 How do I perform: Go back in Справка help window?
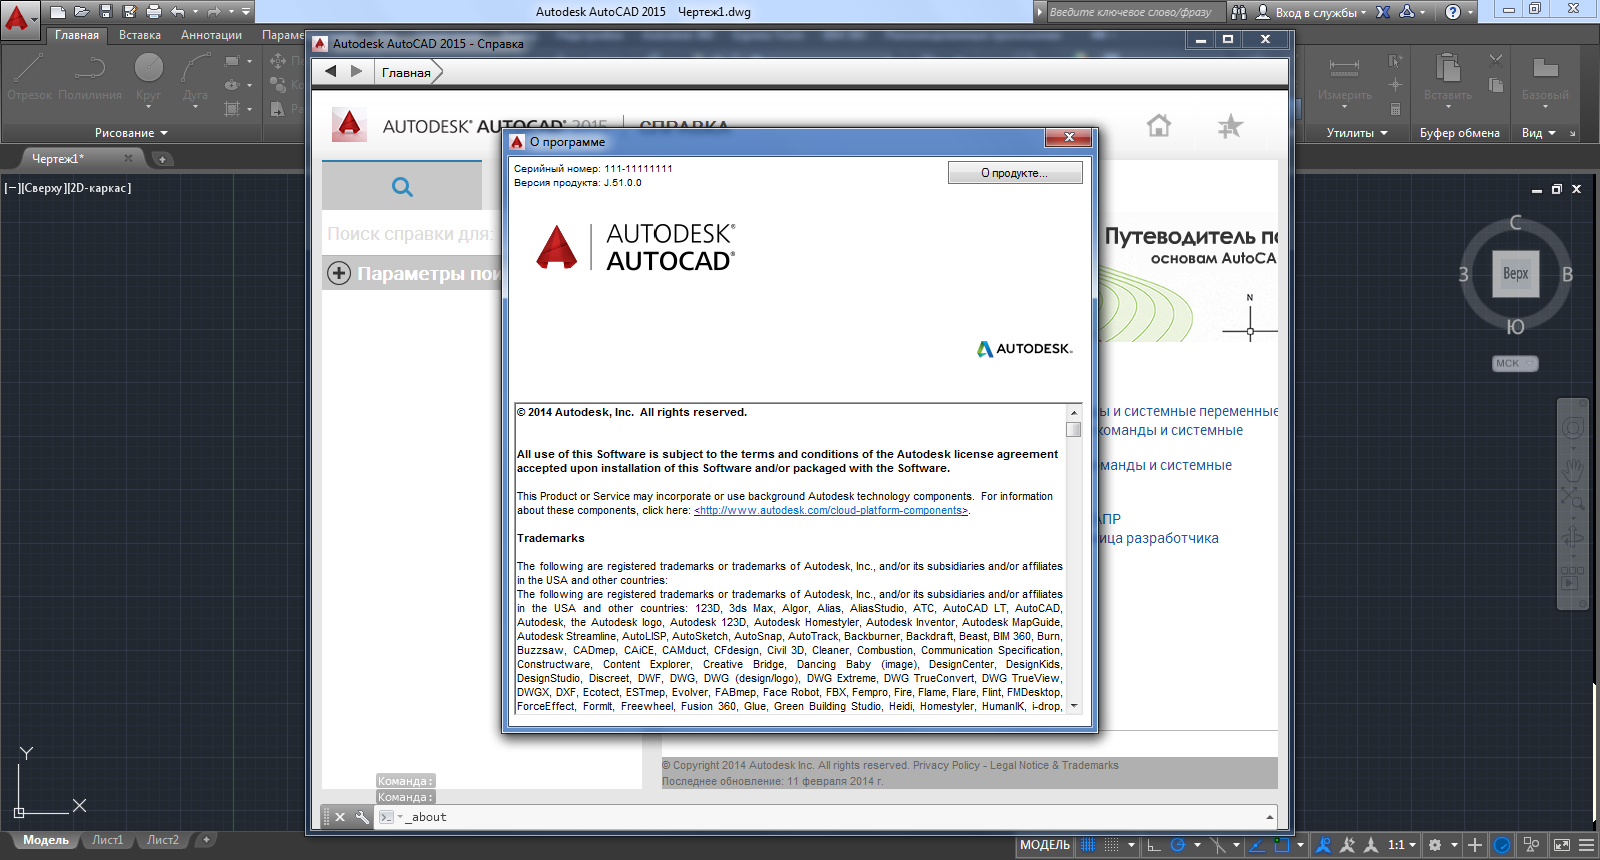[331, 71]
